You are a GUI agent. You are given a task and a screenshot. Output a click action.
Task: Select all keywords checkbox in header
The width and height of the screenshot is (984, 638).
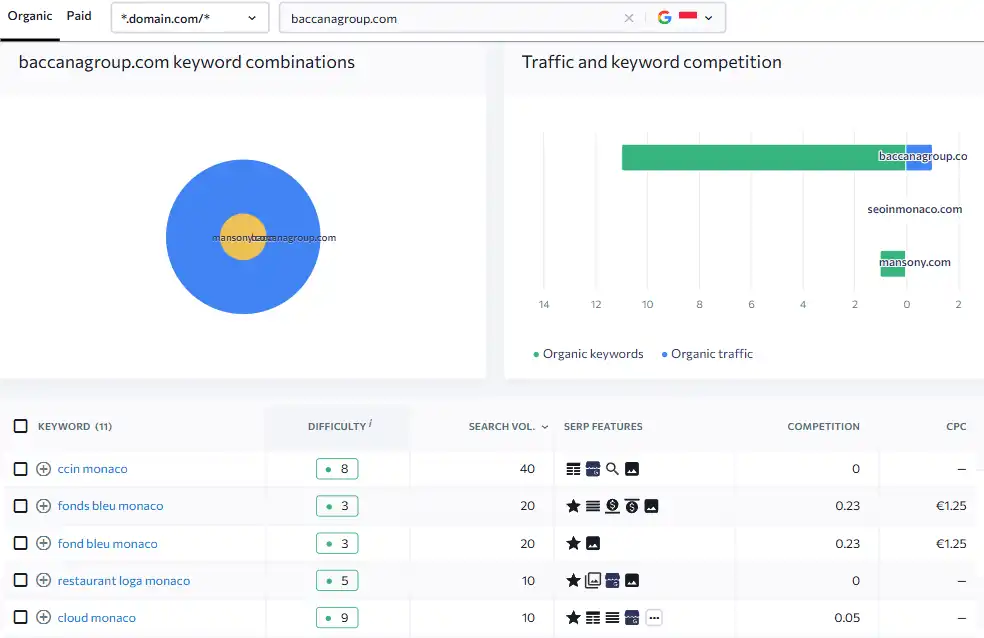coord(21,427)
